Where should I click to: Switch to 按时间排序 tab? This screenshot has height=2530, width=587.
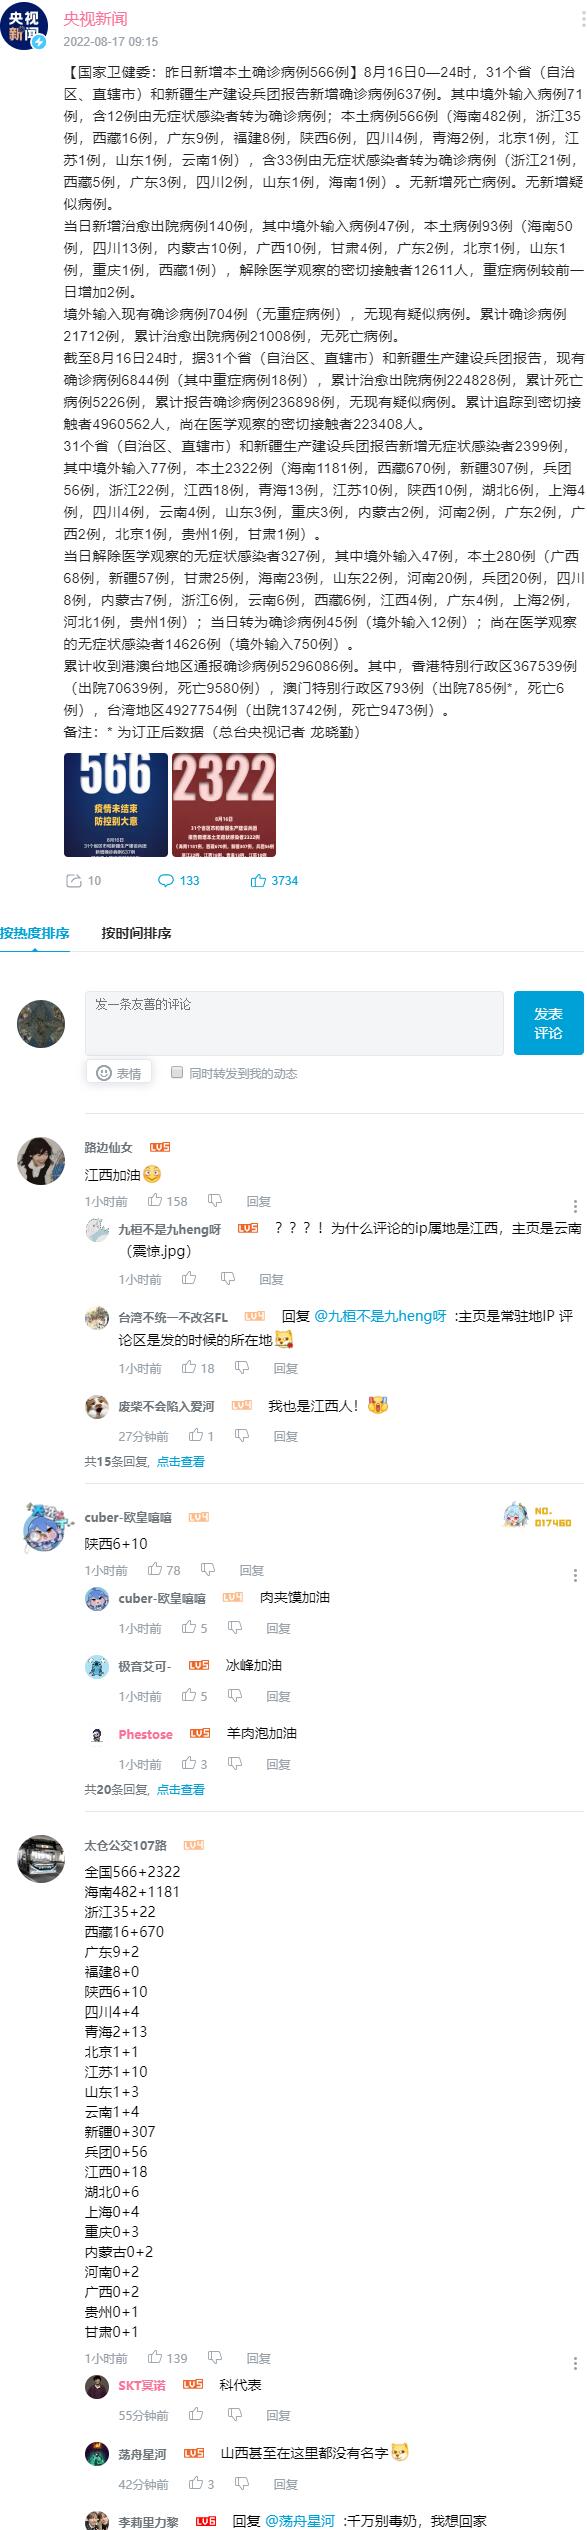[x=136, y=933]
